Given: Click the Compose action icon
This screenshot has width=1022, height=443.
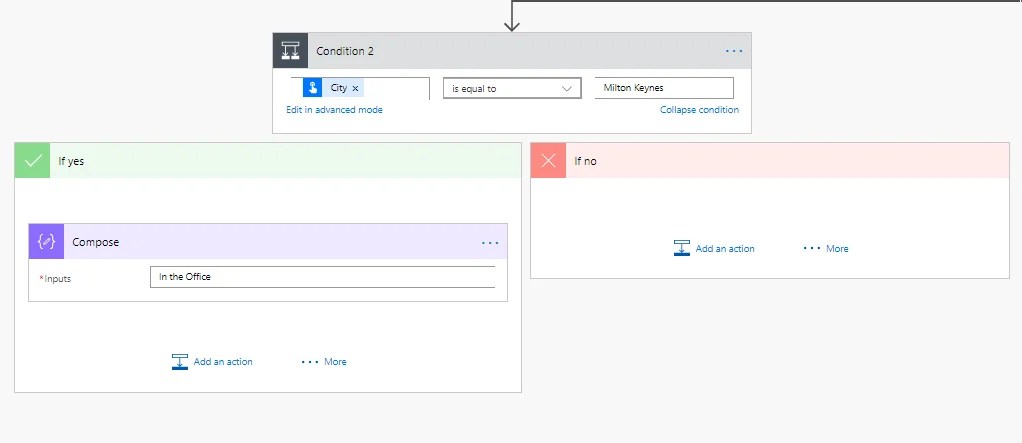Looking at the screenshot, I should click(46, 242).
